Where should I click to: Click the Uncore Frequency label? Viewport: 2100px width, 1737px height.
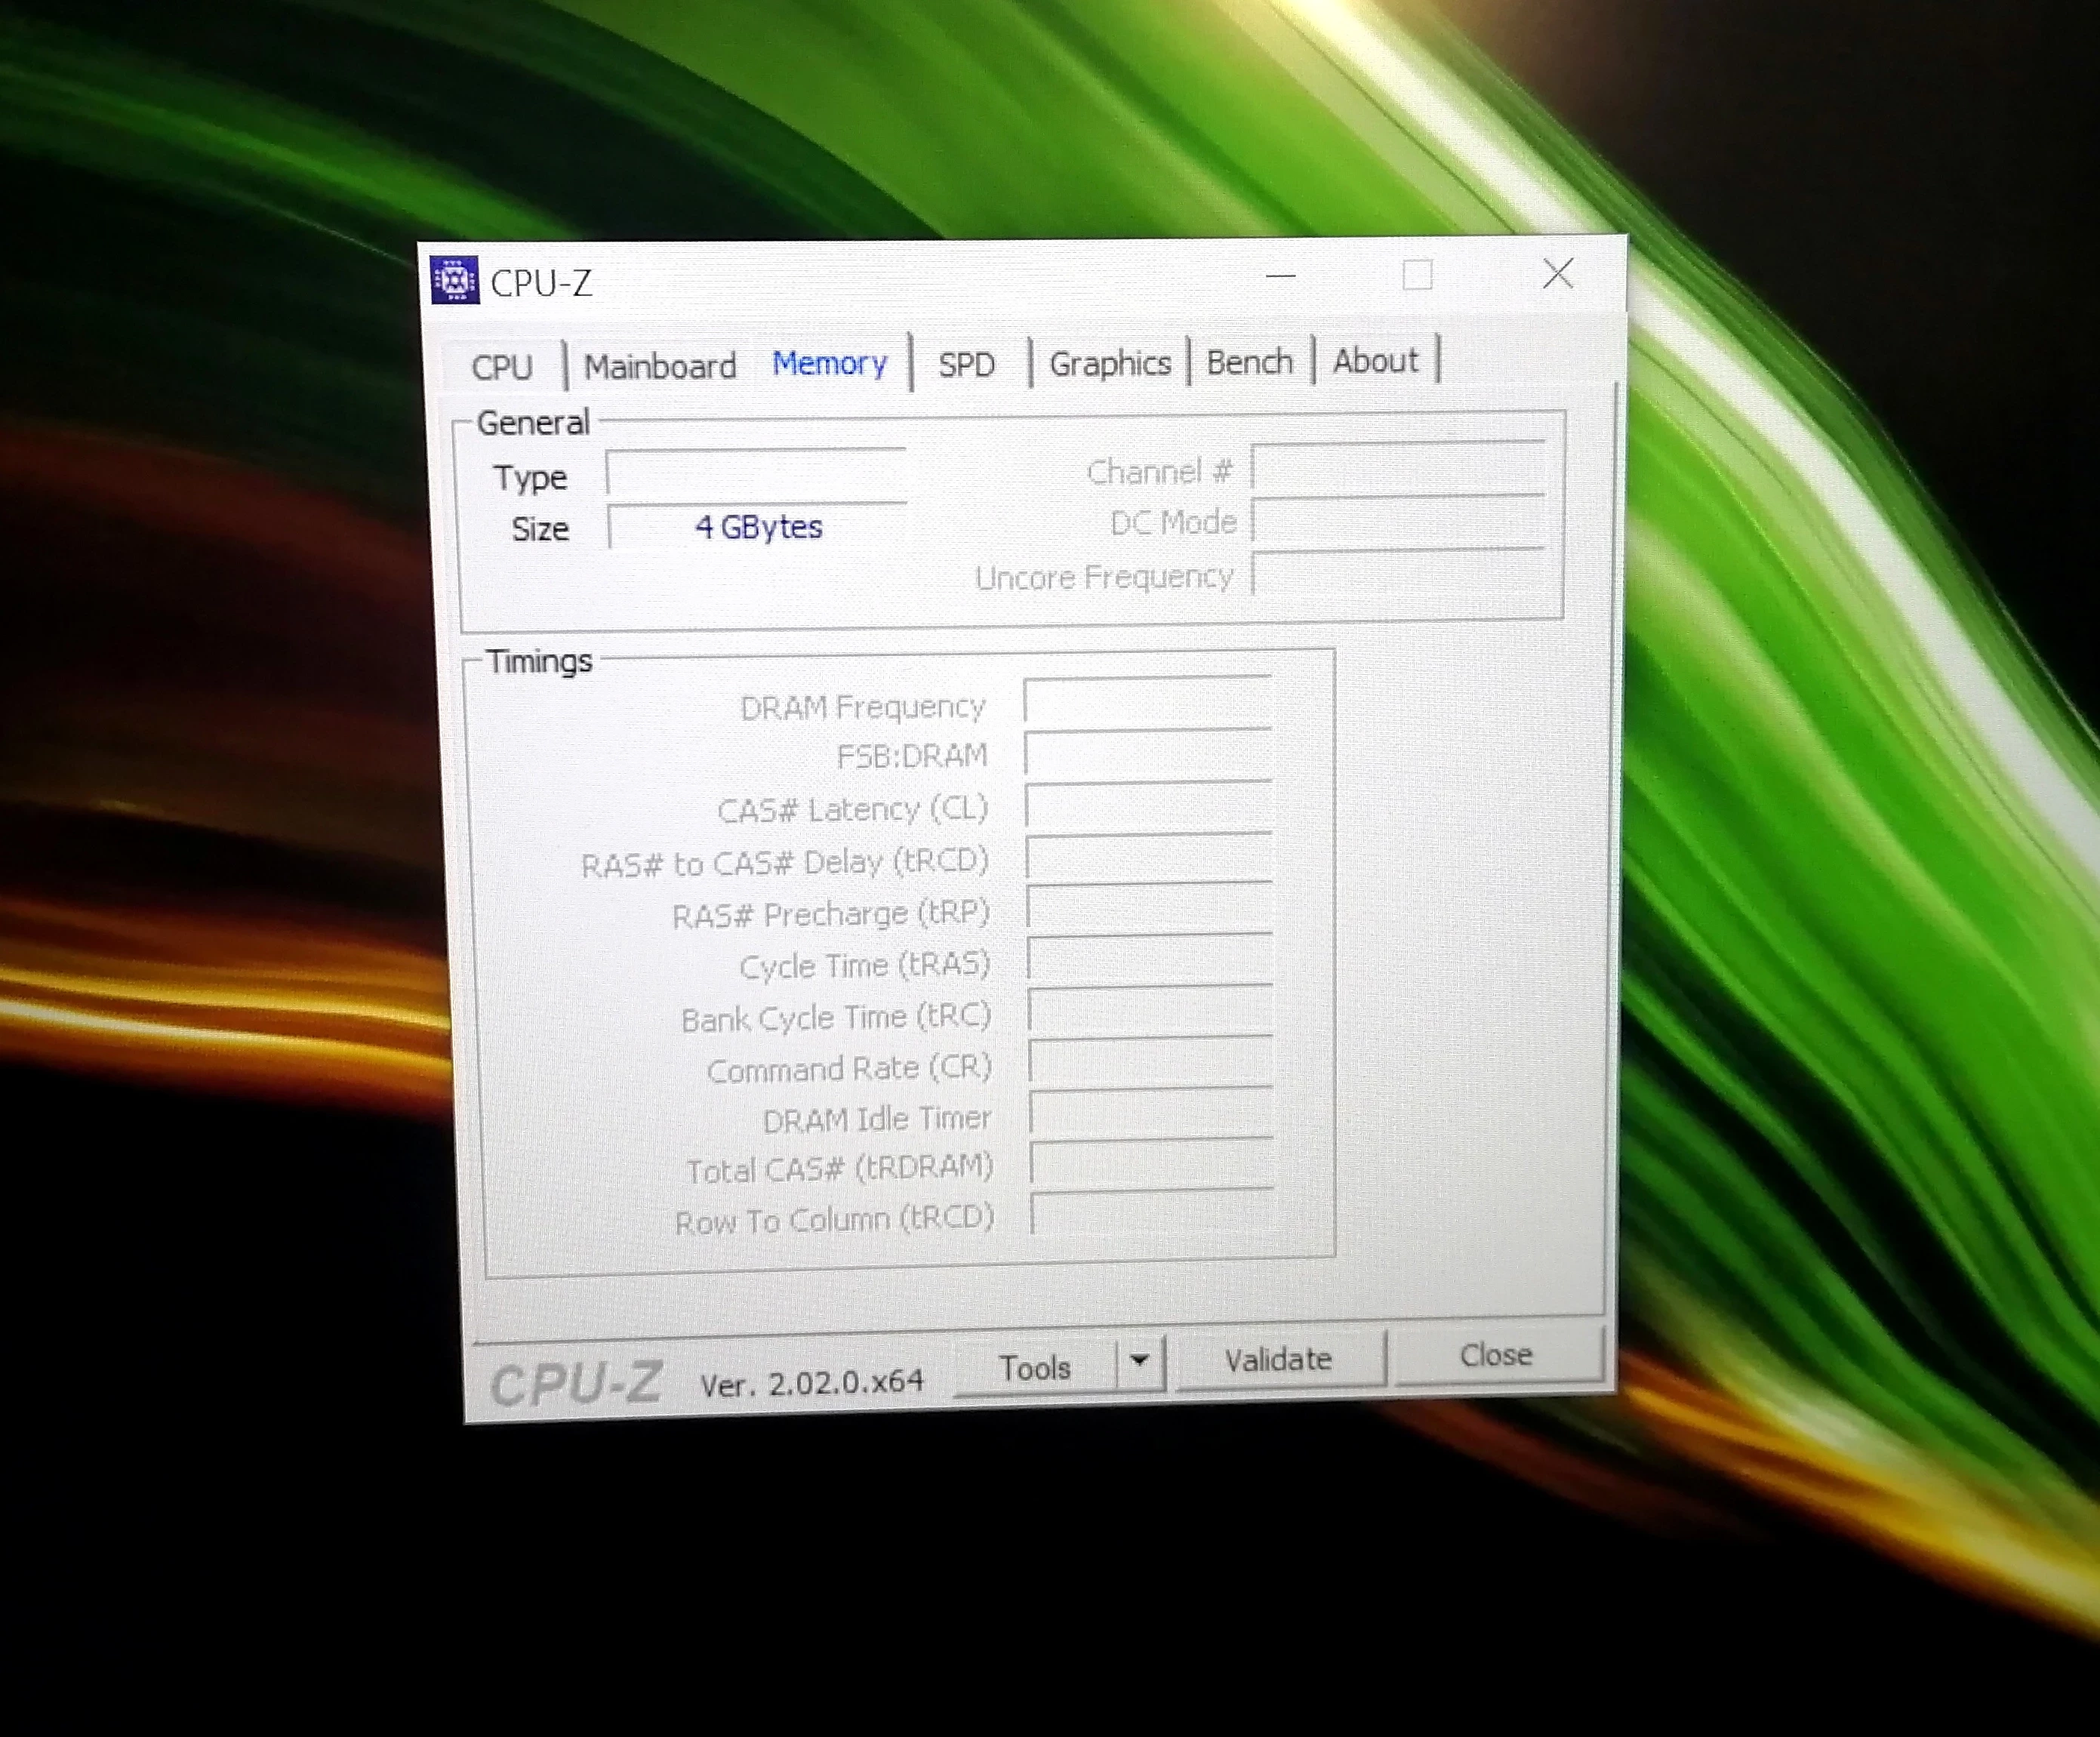[x=1104, y=578]
